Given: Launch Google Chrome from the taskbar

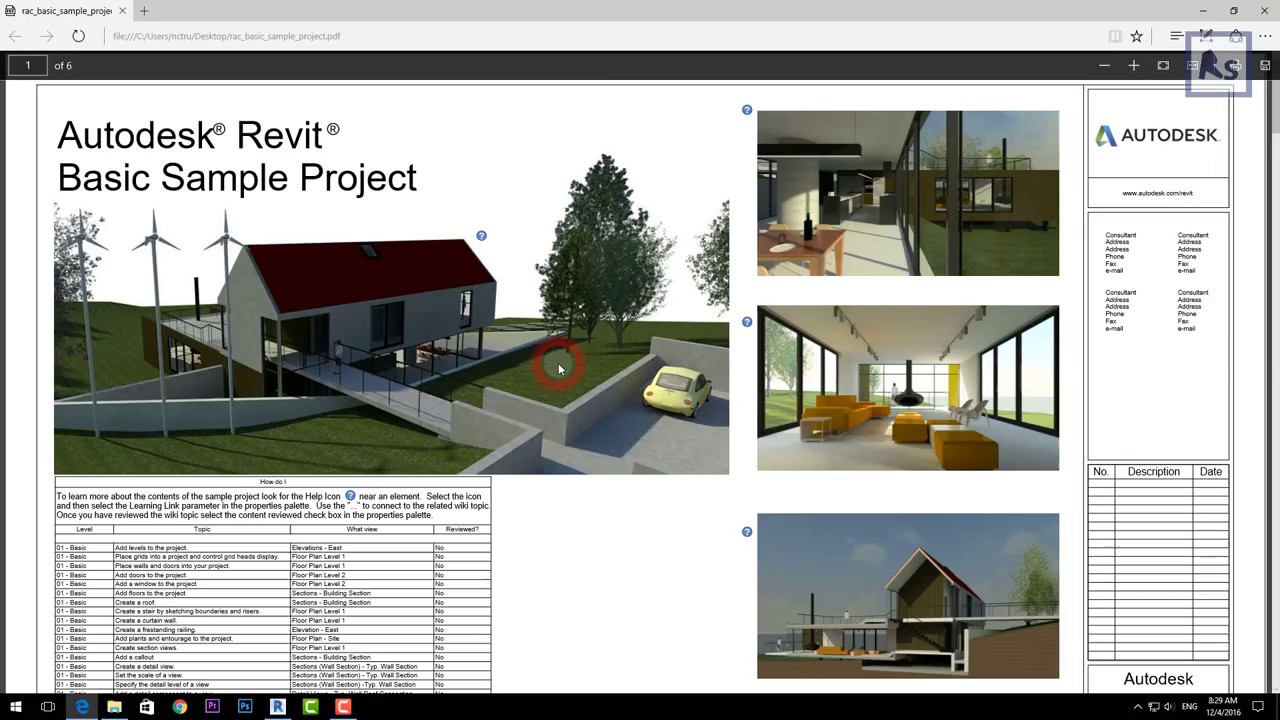Looking at the screenshot, I should (179, 707).
